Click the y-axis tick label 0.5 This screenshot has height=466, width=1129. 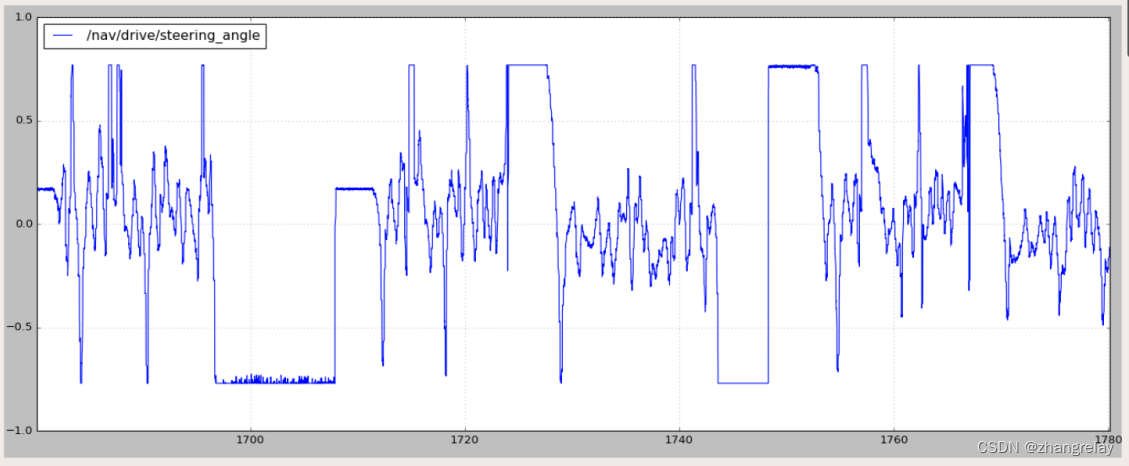24,121
